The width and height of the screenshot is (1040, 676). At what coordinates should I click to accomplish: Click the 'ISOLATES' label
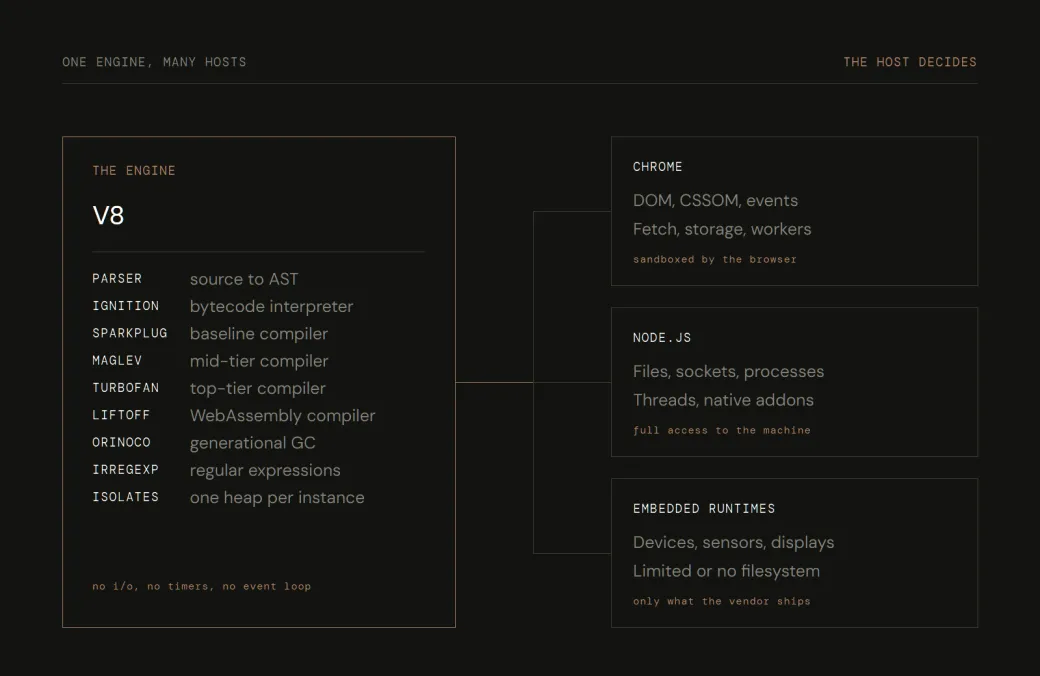tap(125, 496)
